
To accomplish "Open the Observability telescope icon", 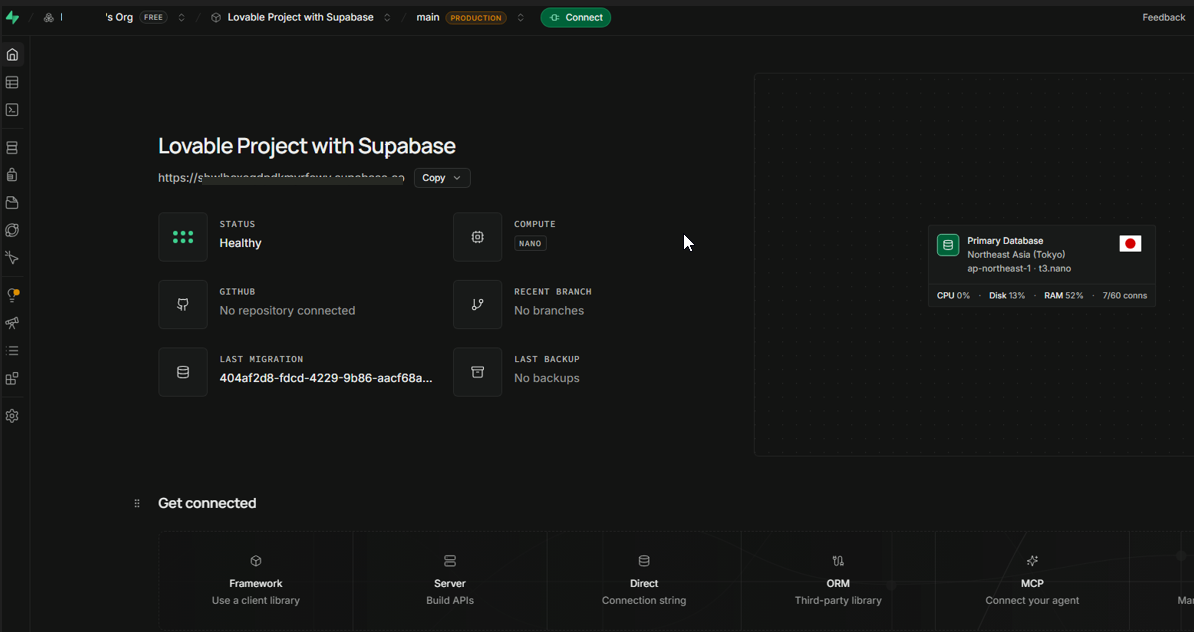I will coord(12,323).
